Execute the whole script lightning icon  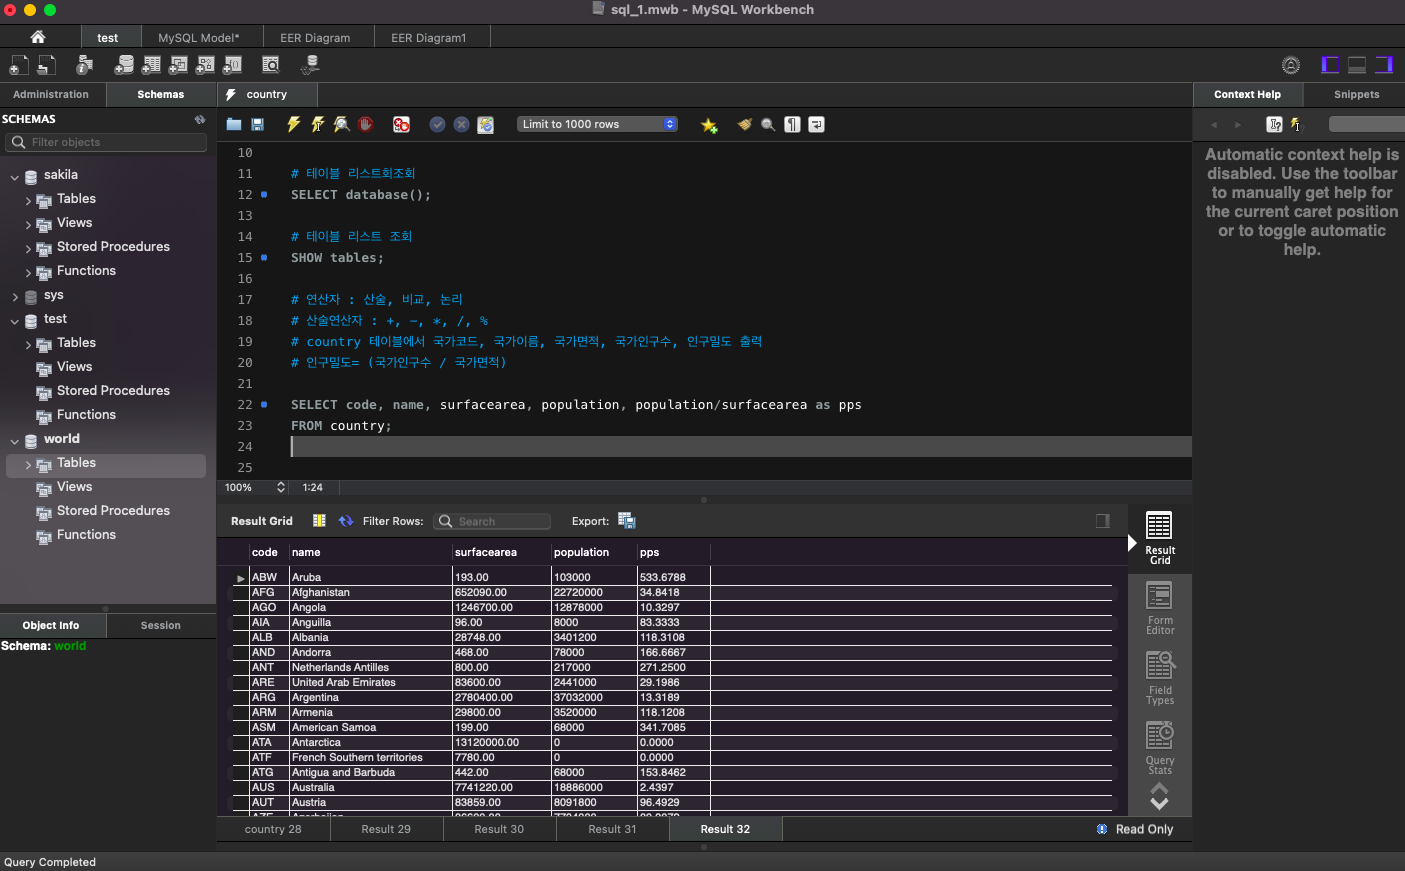pyautogui.click(x=294, y=125)
